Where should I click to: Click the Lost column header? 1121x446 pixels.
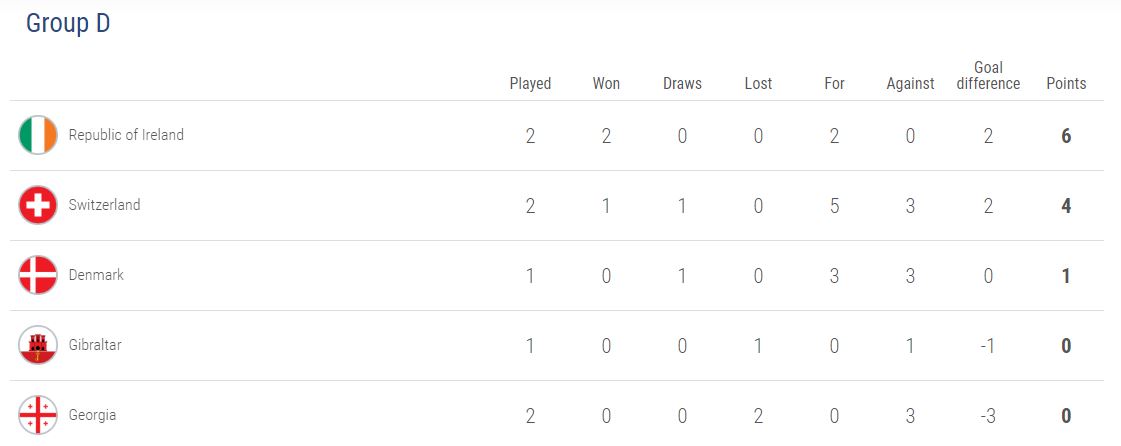coord(758,84)
